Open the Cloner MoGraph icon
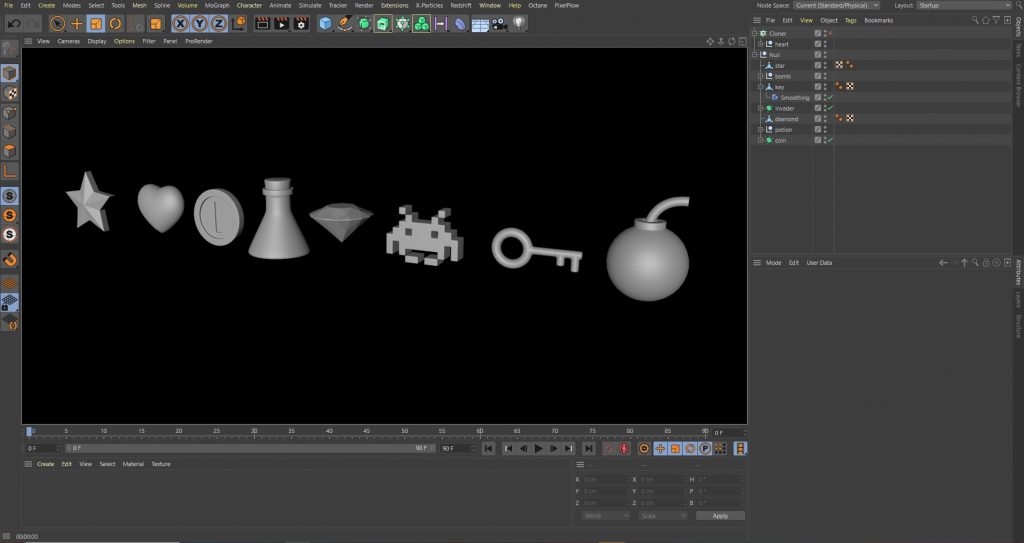 tap(402, 24)
